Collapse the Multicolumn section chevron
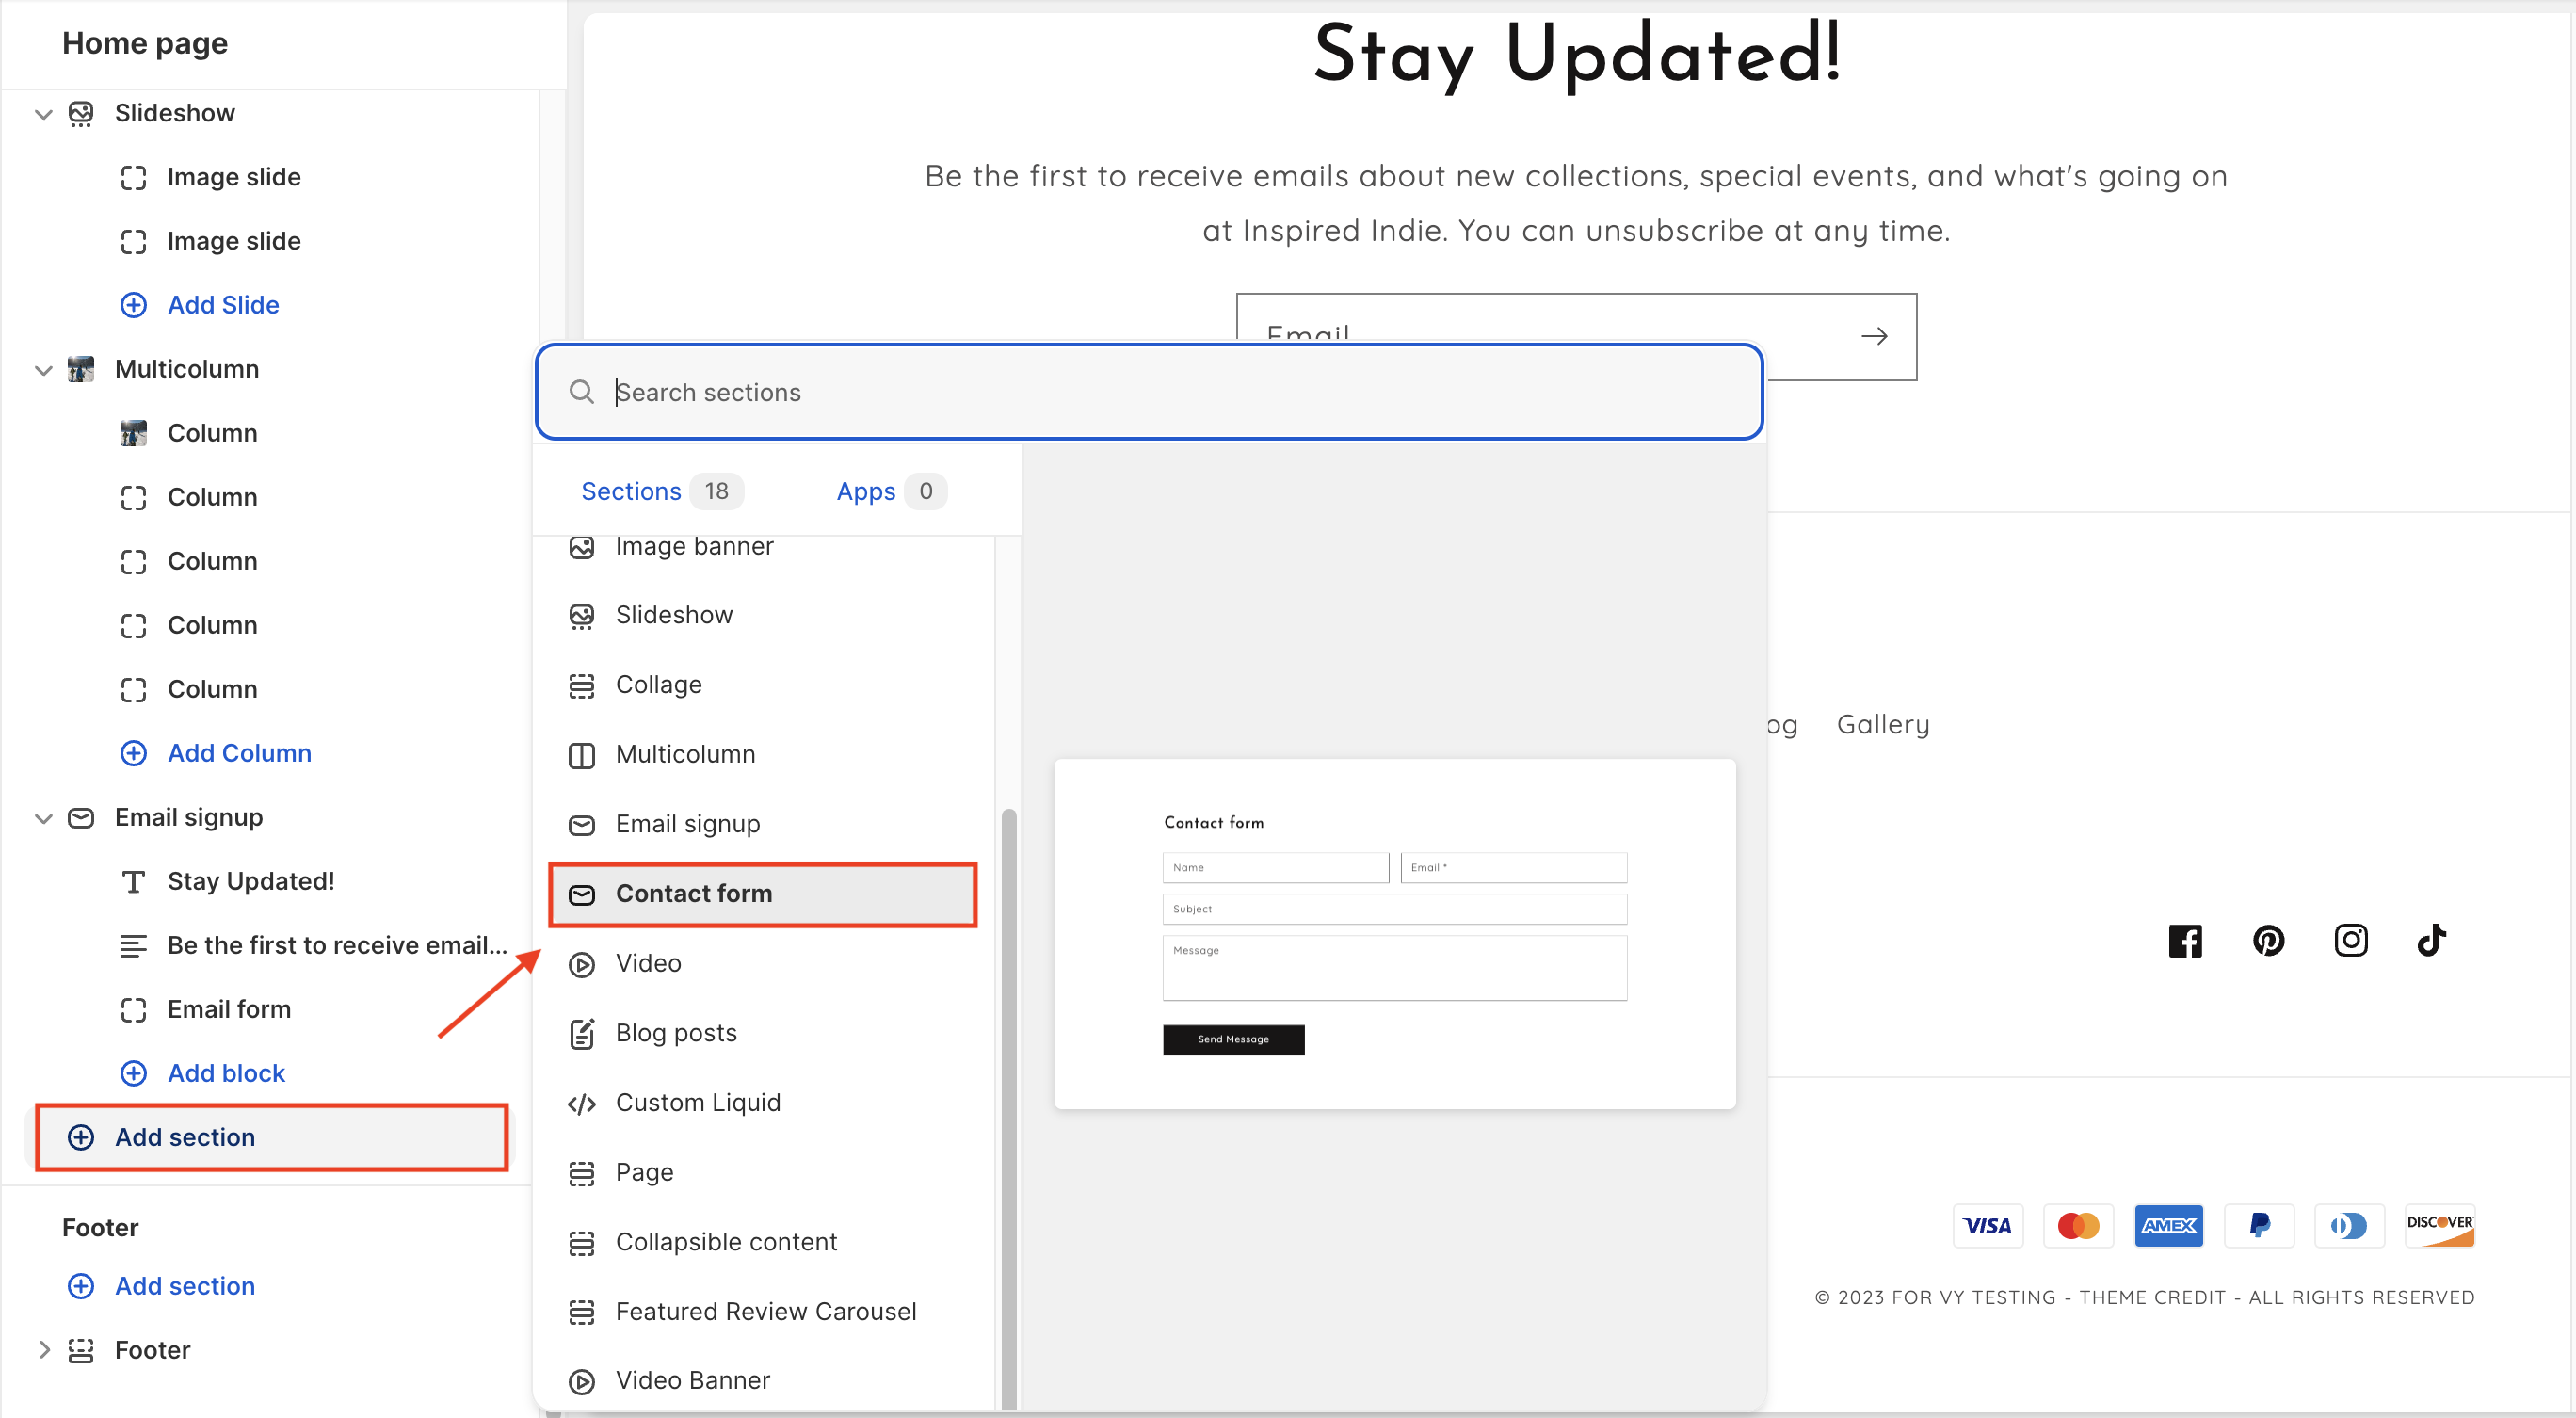 (x=43, y=370)
